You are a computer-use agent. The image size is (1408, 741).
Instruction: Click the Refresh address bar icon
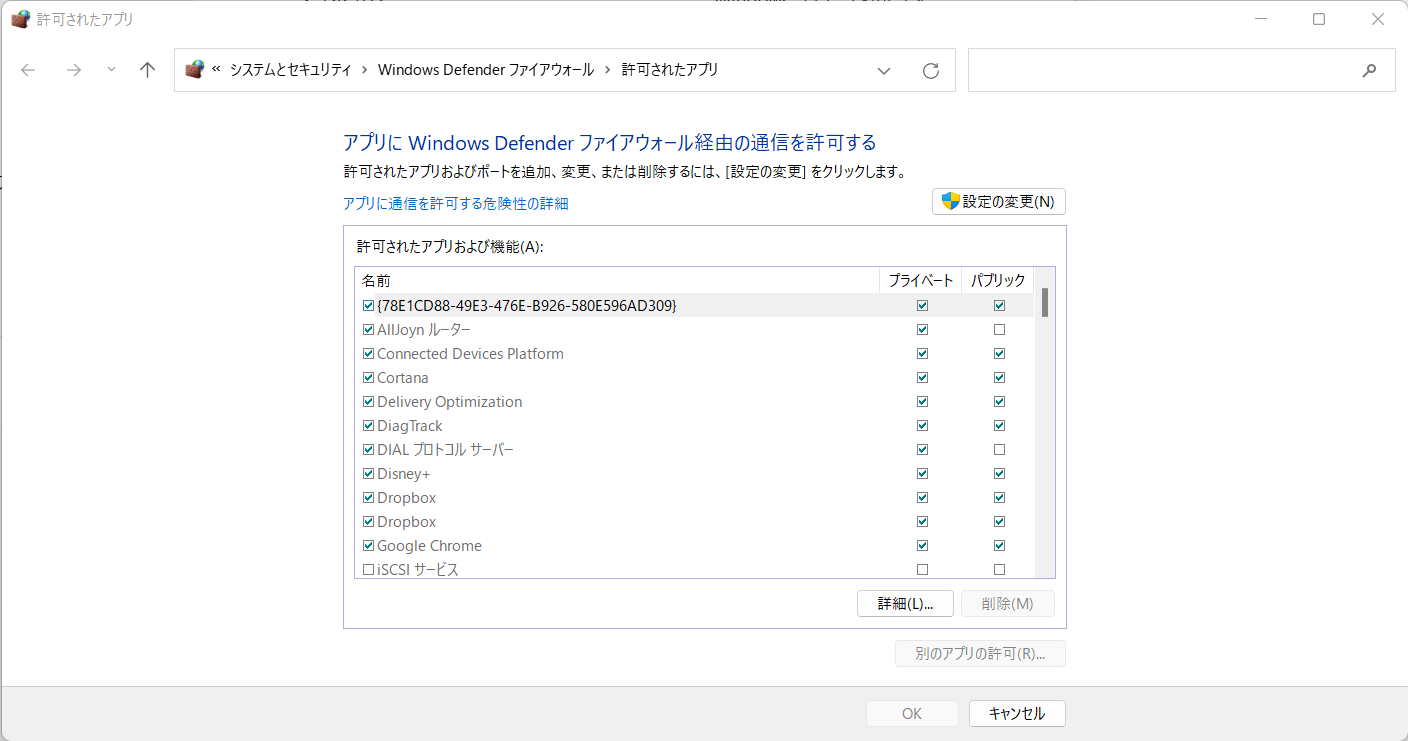pos(931,70)
